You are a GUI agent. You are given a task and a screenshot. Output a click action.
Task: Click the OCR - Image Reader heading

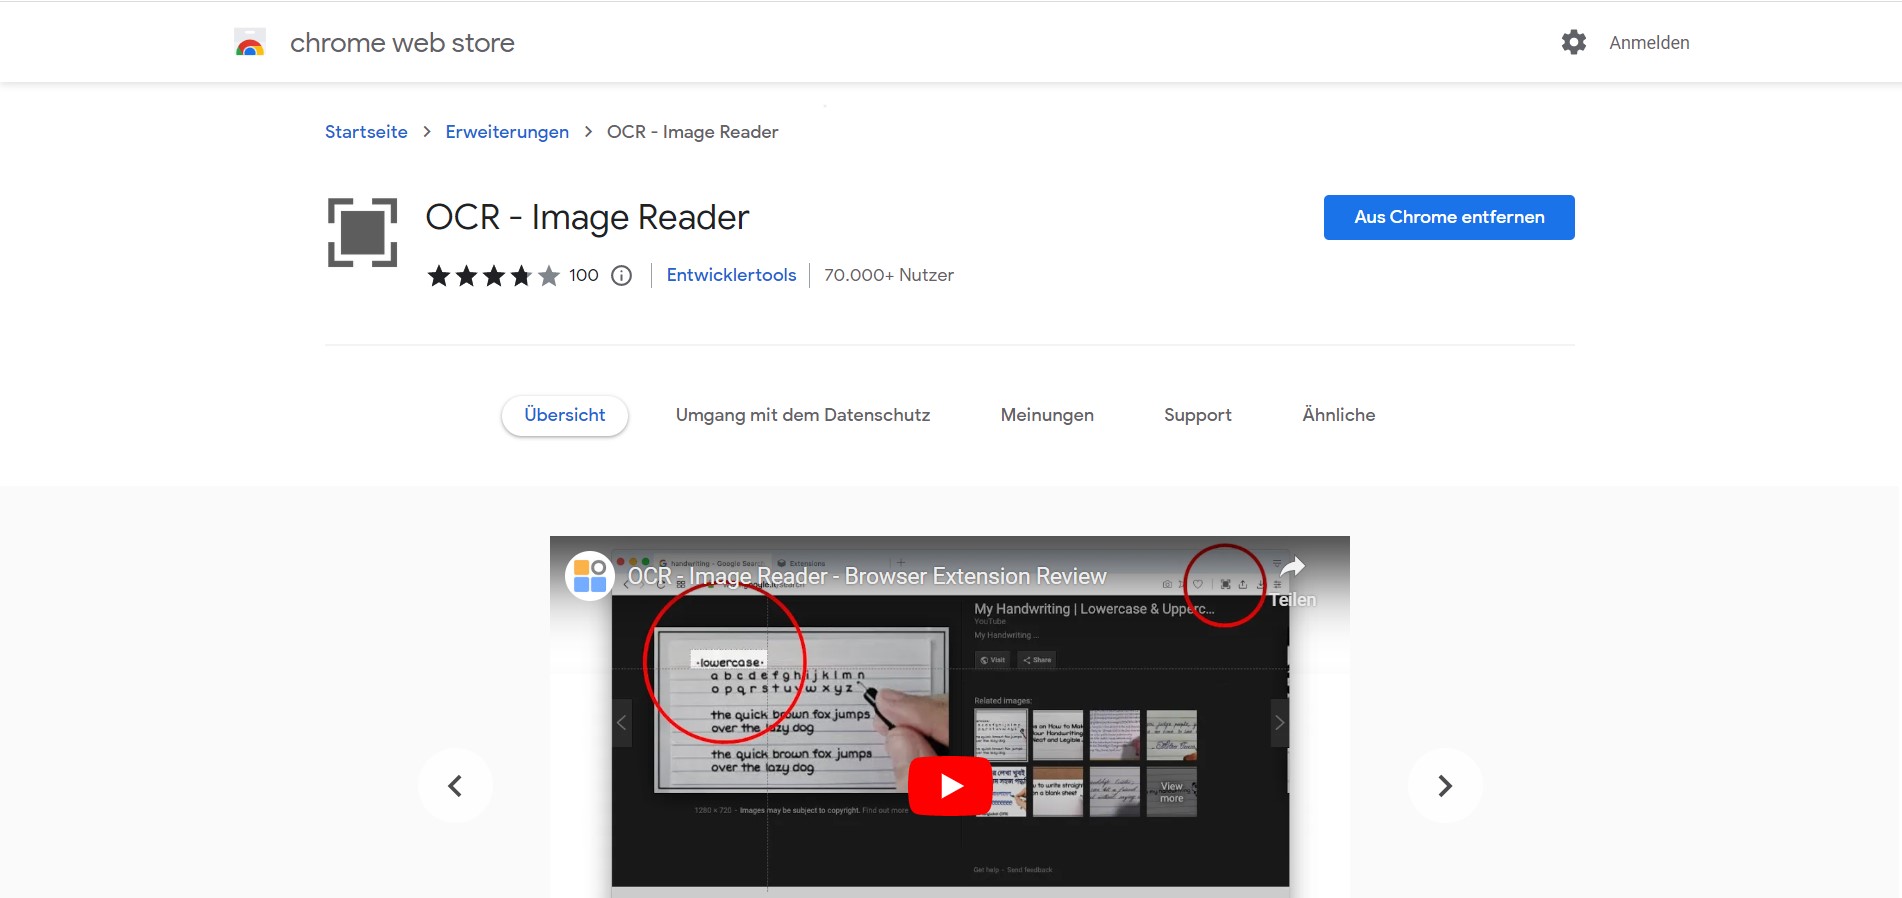point(587,217)
